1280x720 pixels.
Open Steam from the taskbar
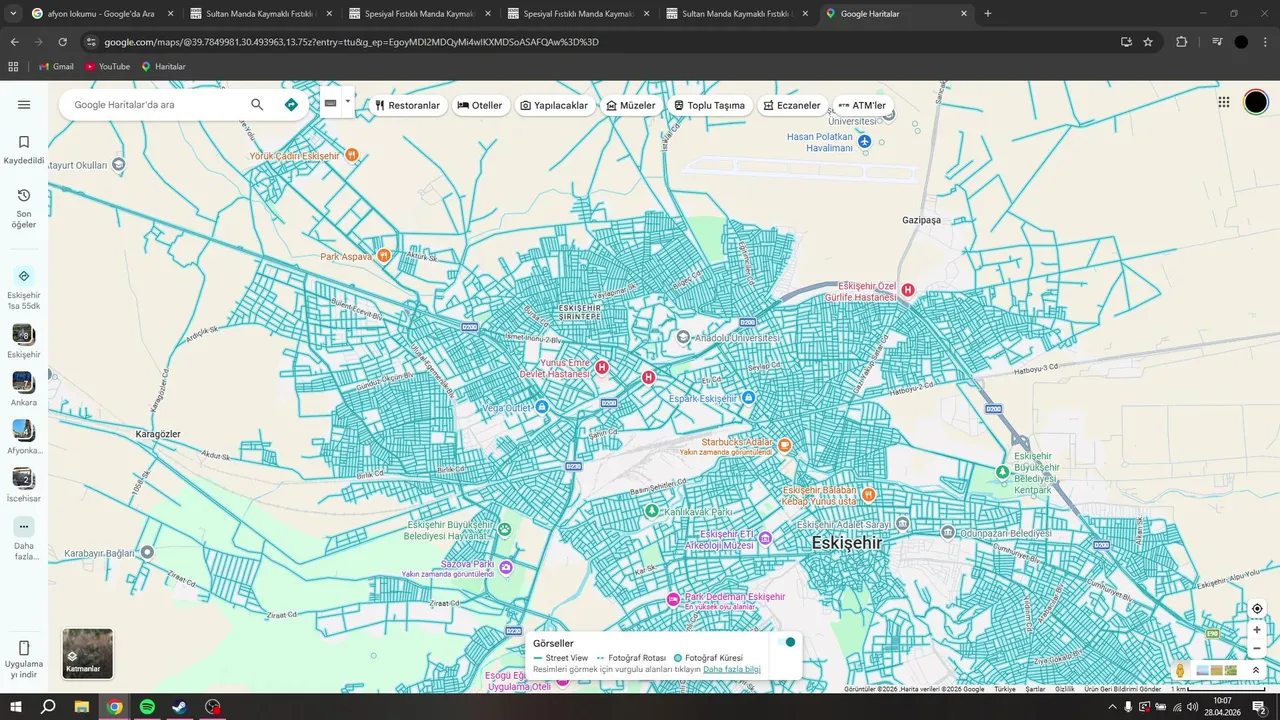coord(179,707)
